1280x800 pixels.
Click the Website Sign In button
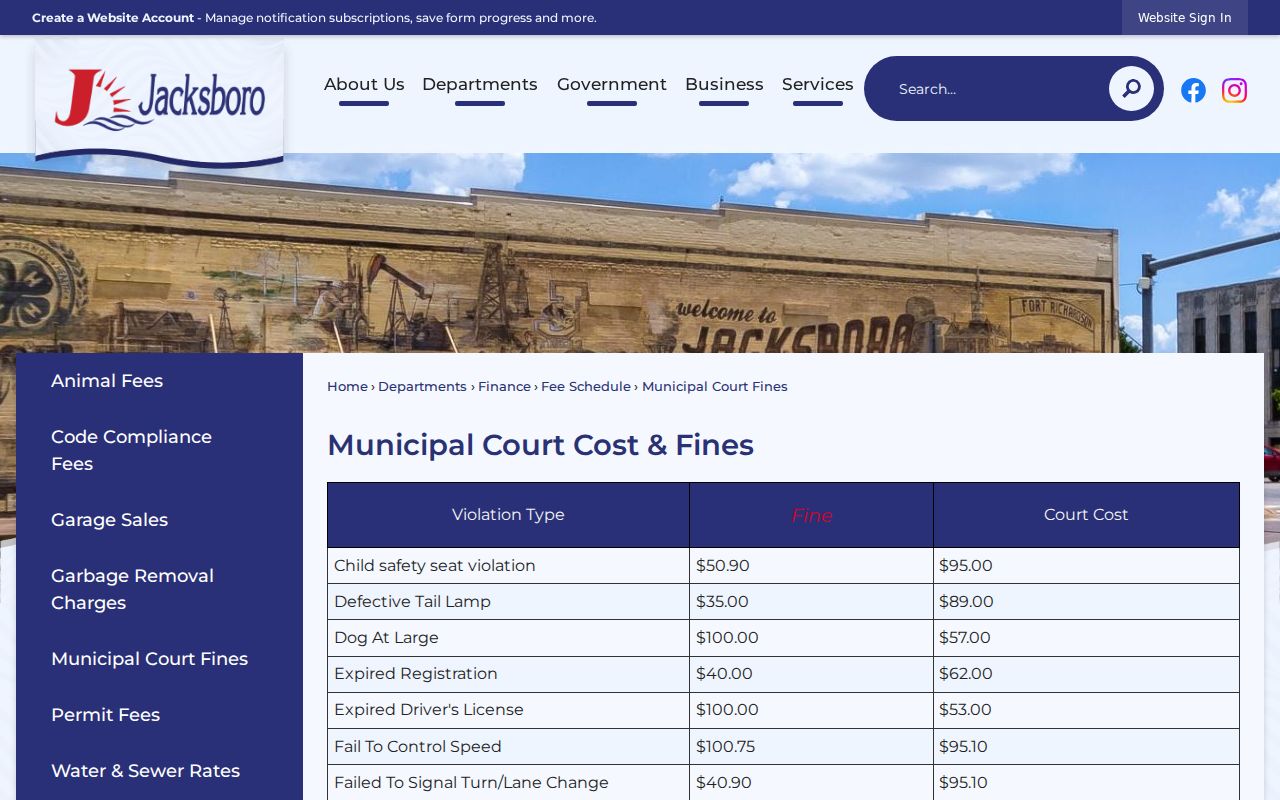tap(1185, 17)
